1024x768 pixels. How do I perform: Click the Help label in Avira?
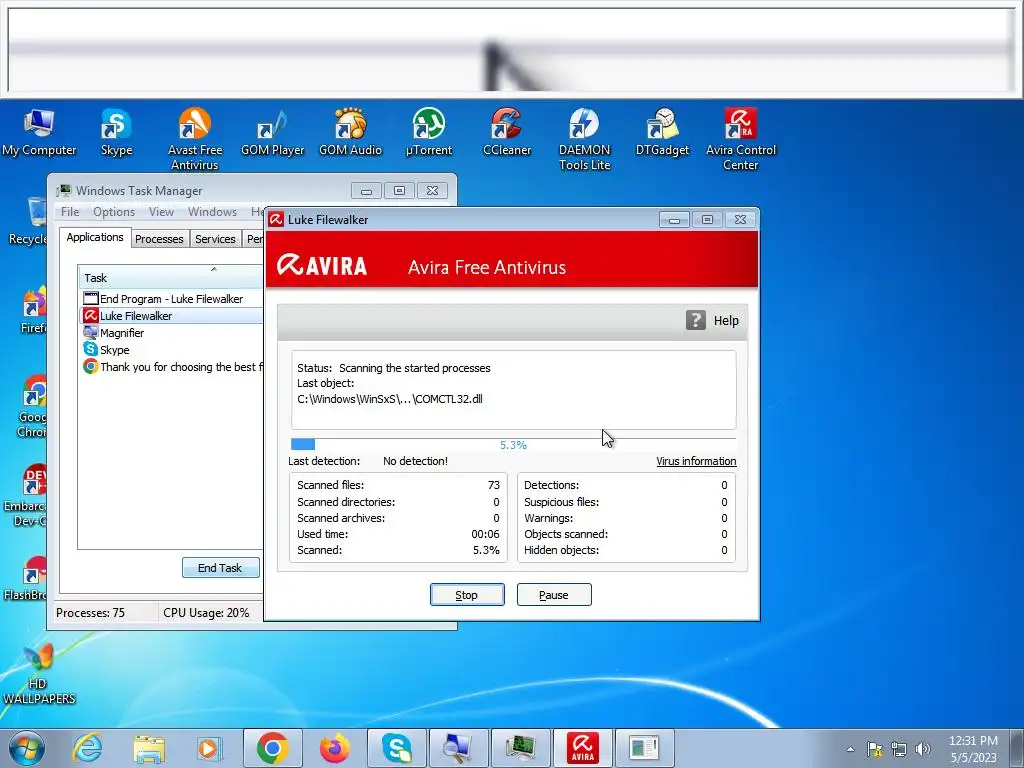coord(726,321)
